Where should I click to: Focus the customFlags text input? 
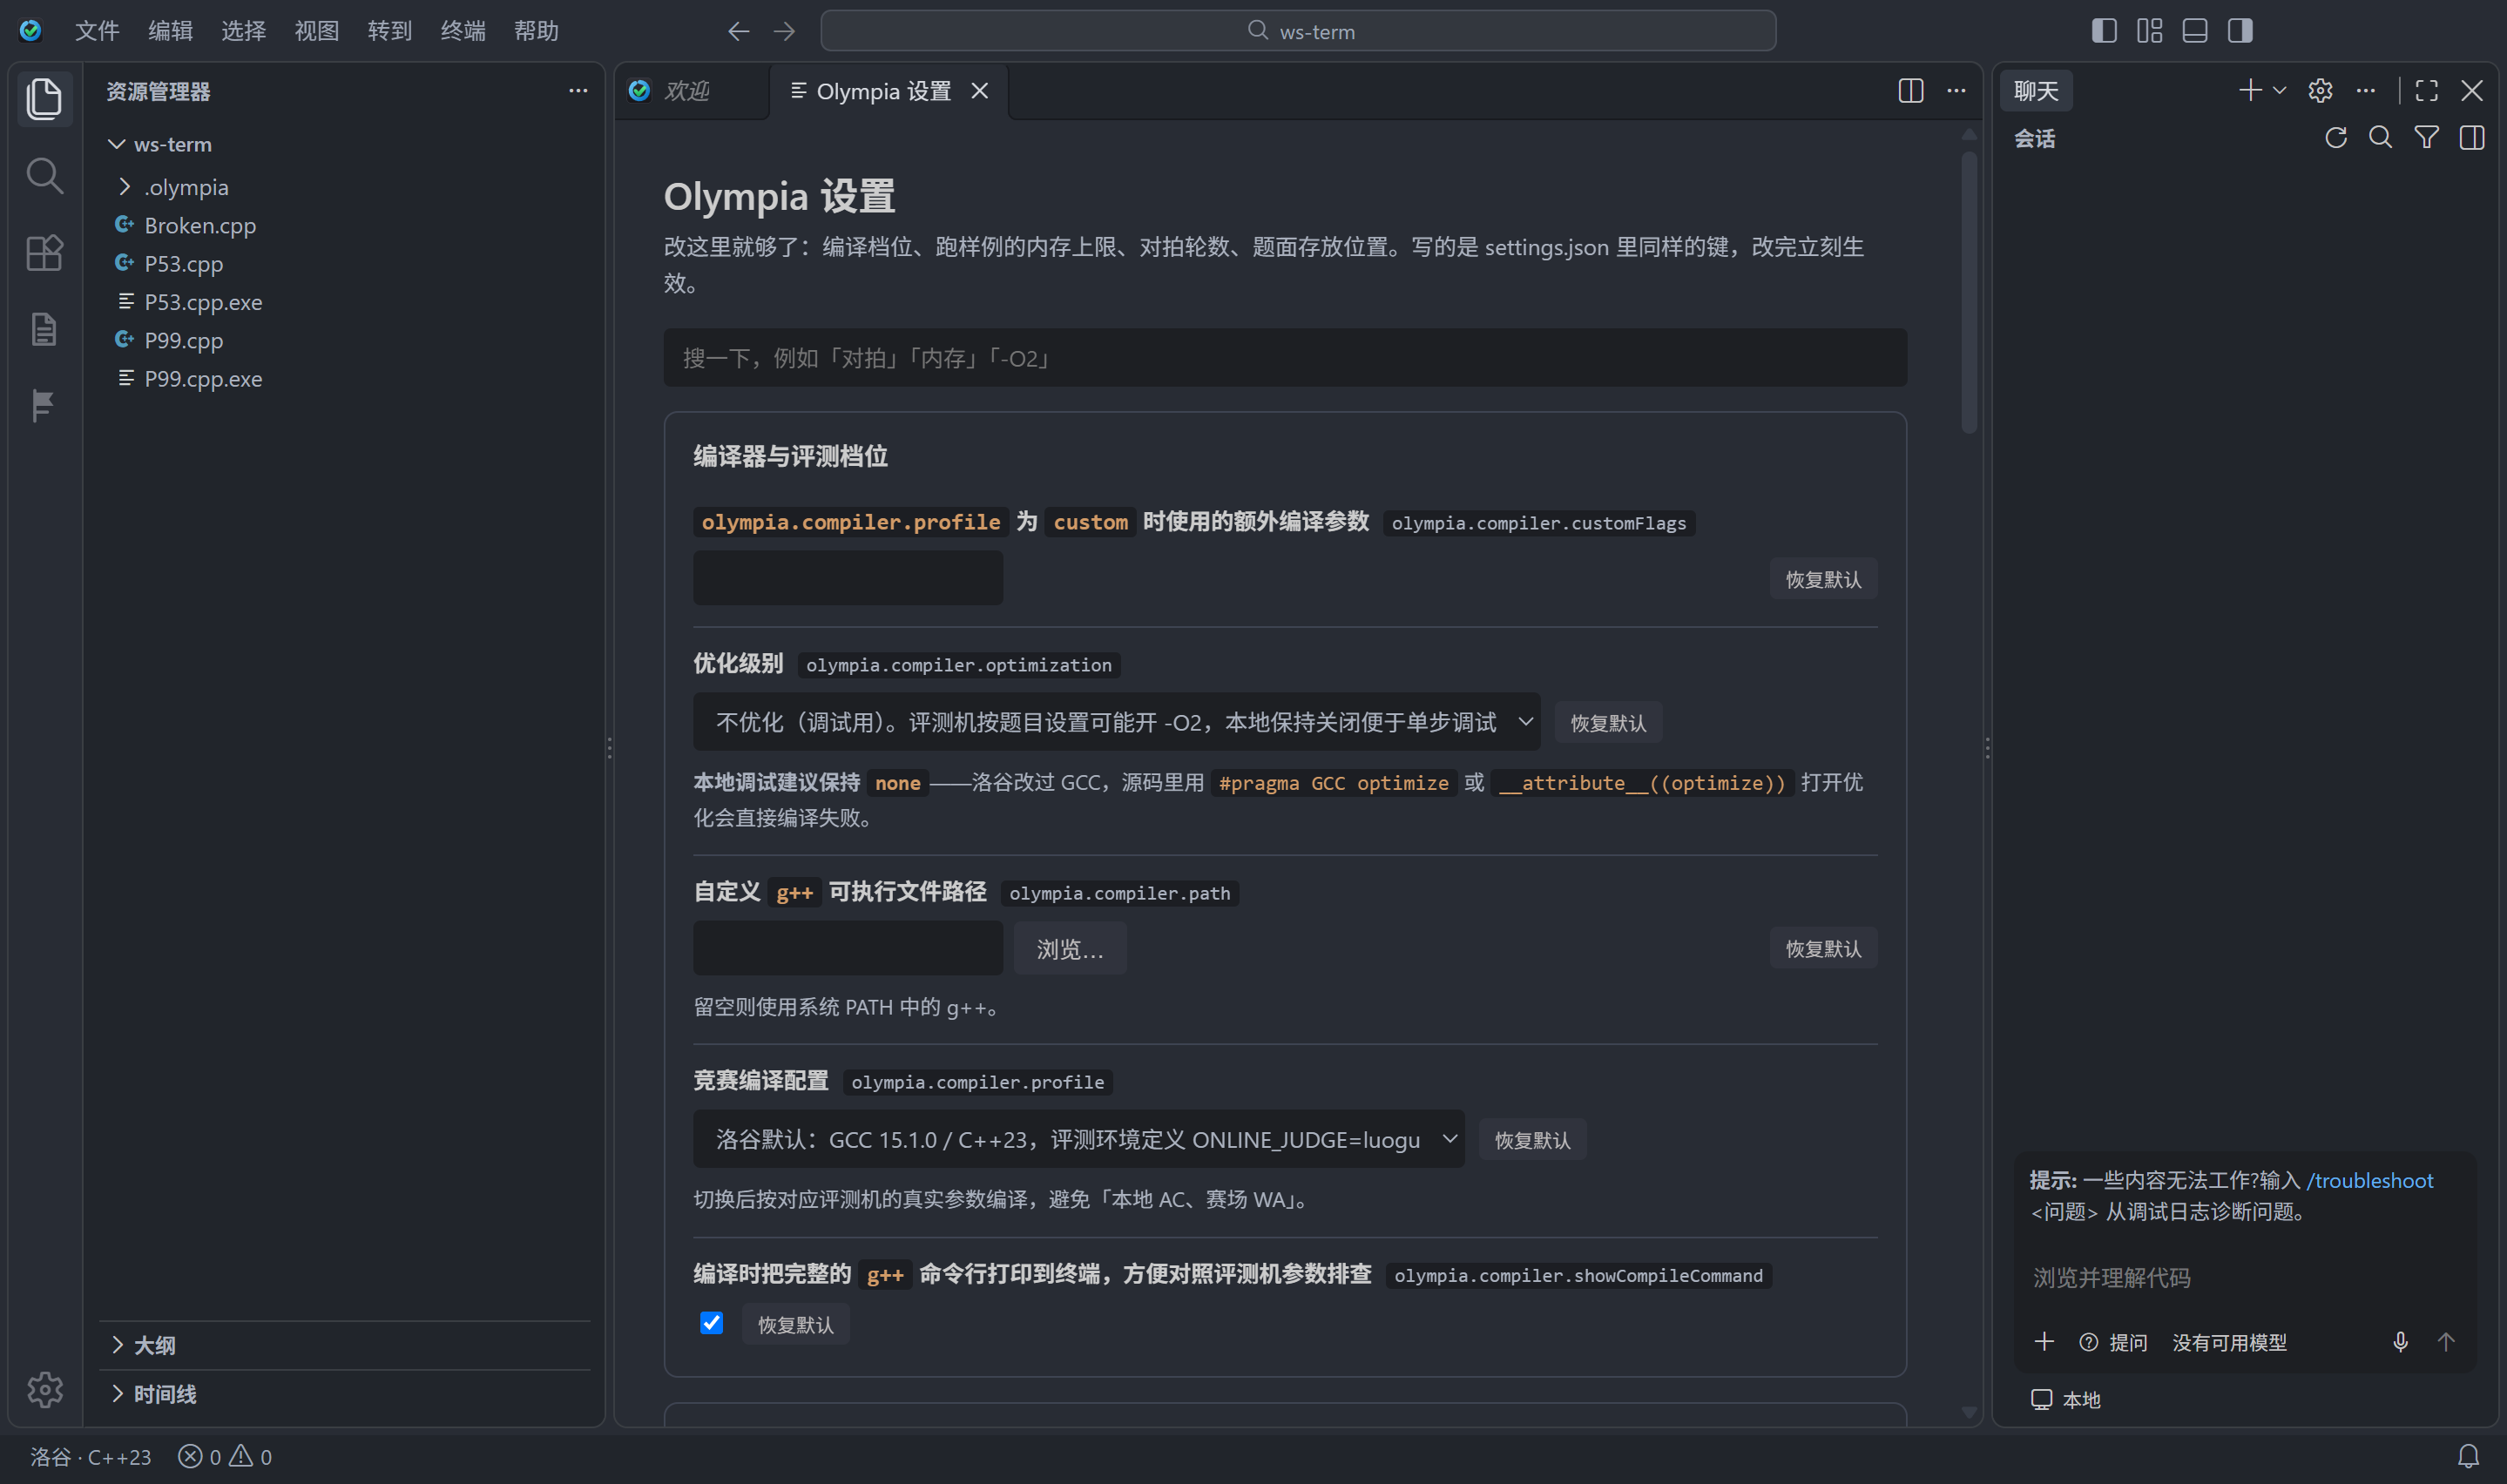click(x=848, y=578)
